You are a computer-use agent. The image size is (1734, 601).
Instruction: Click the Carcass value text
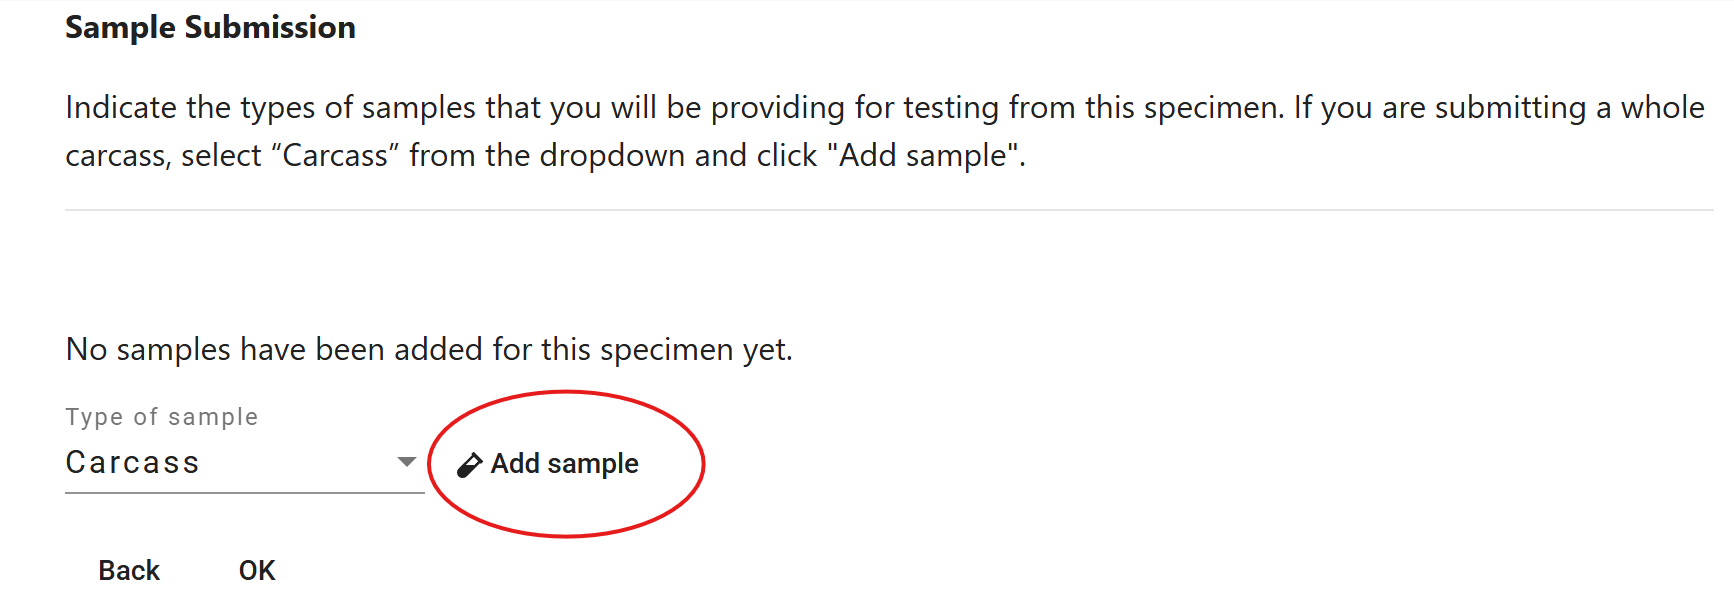[131, 462]
